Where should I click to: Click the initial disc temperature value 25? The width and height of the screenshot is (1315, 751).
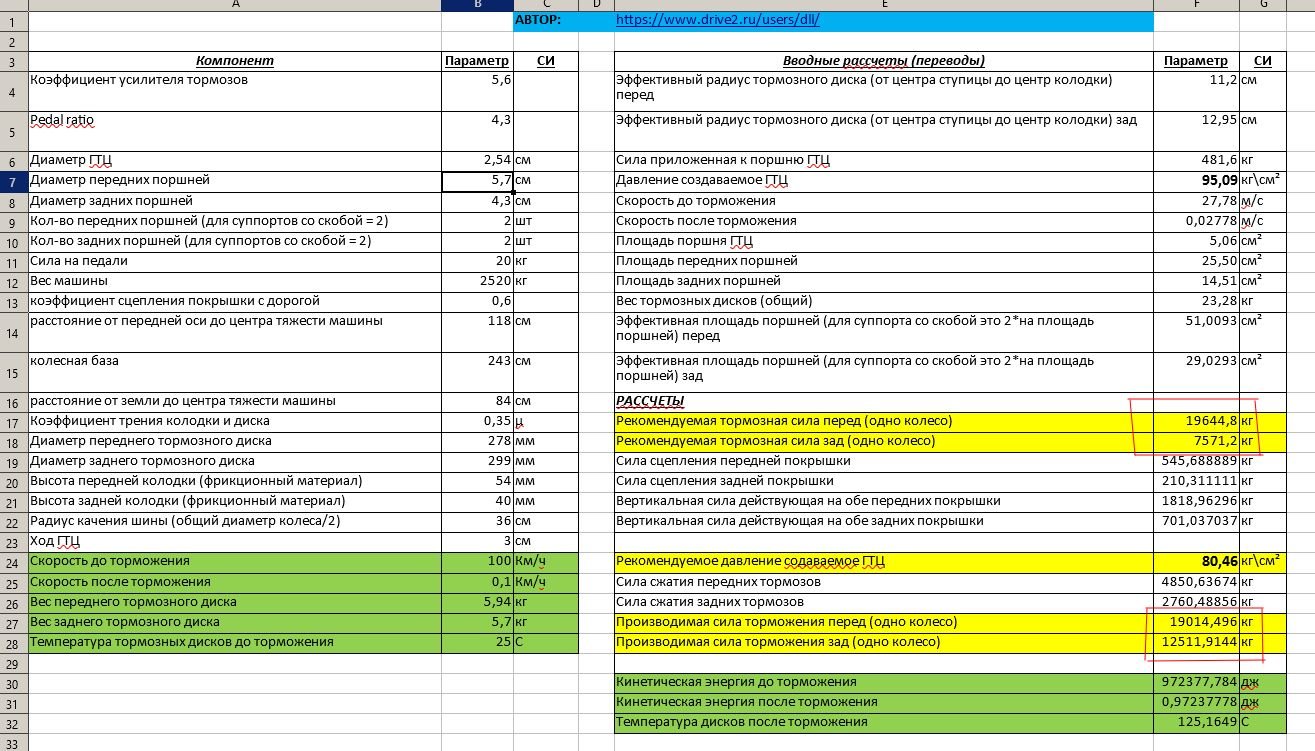477,642
